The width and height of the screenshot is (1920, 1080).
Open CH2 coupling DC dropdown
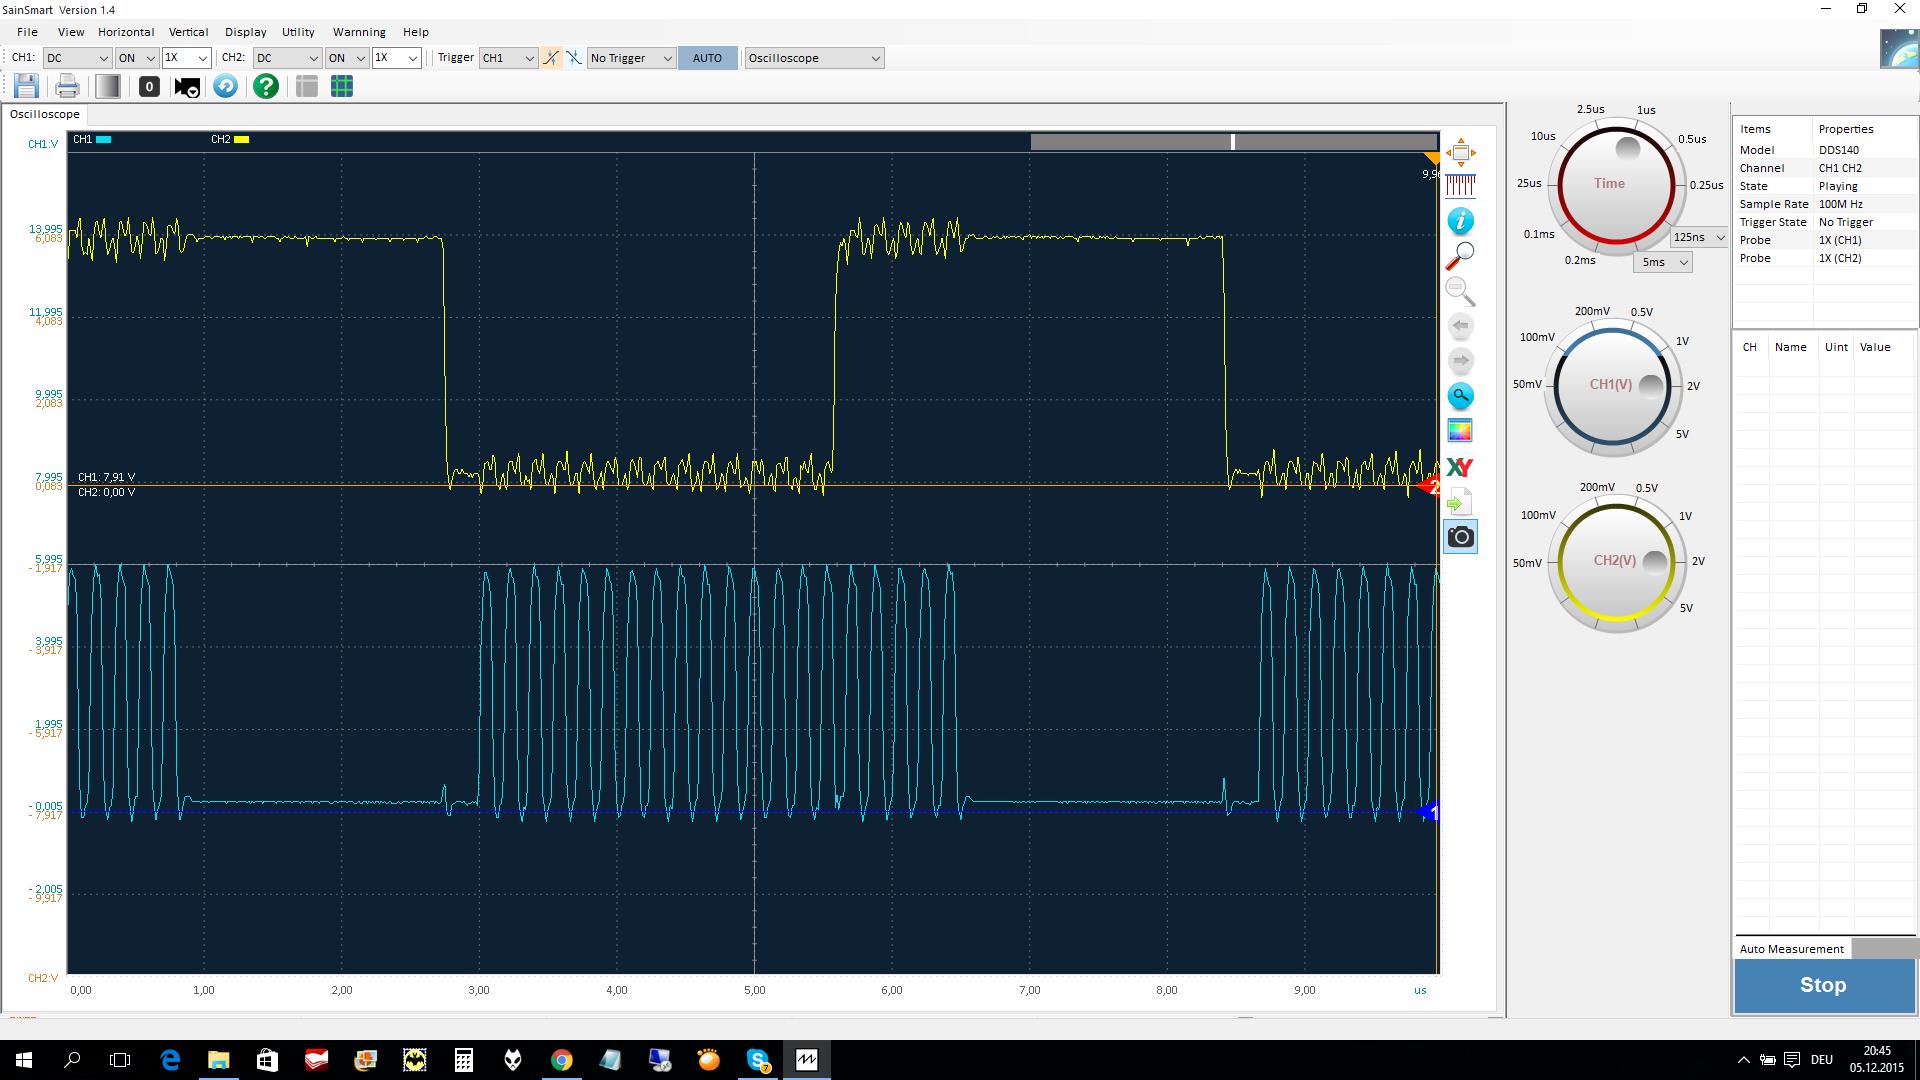click(286, 58)
